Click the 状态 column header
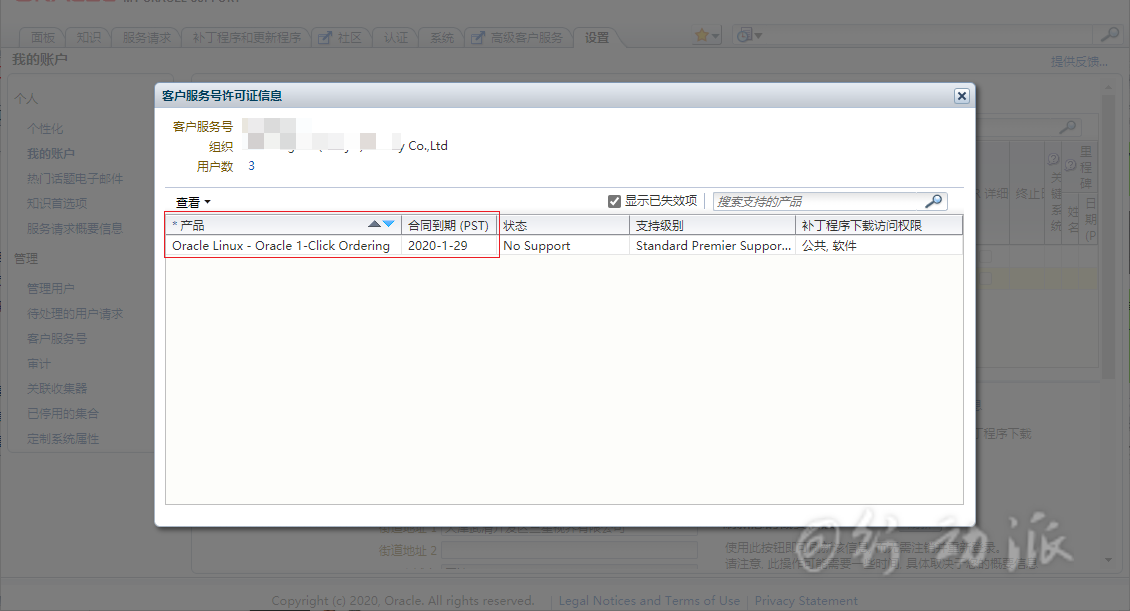This screenshot has height=611, width=1130. tap(563, 226)
